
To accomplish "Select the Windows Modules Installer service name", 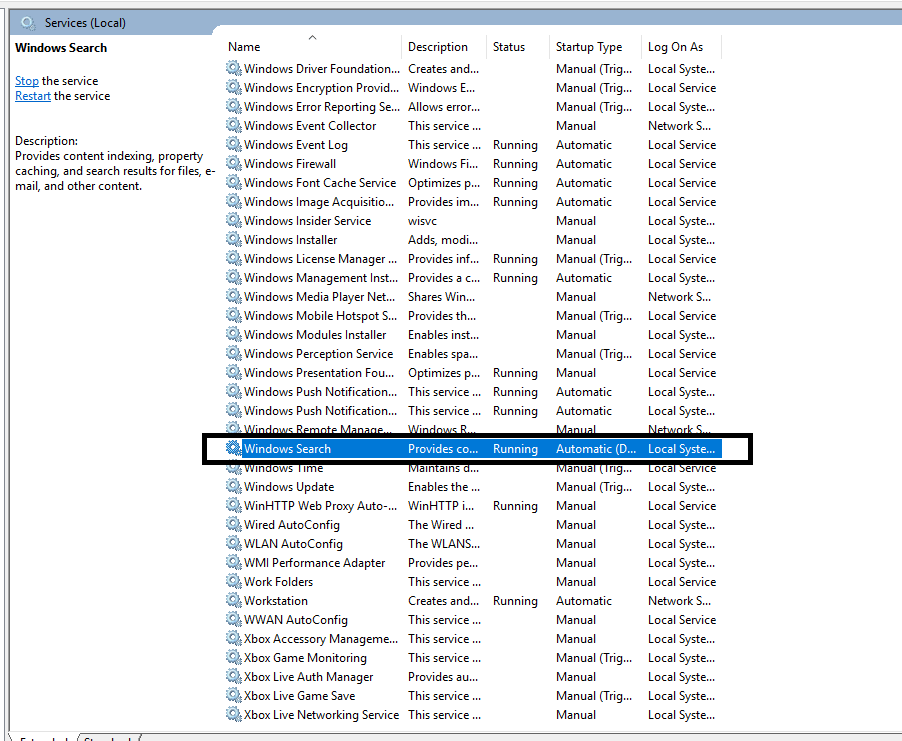I will pyautogui.click(x=315, y=335).
